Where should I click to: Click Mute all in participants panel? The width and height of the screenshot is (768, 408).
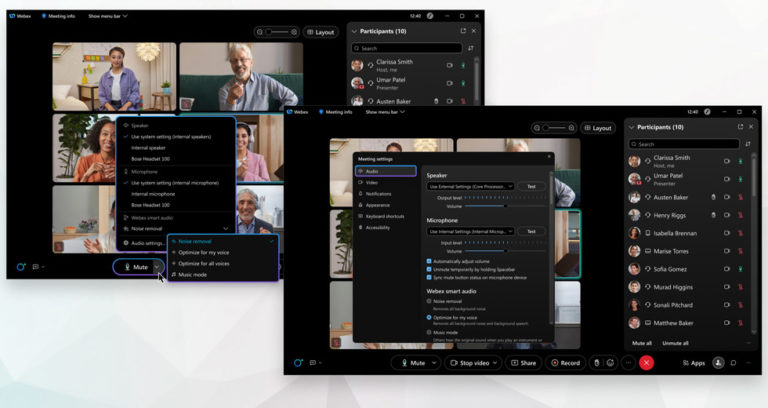pyautogui.click(x=642, y=343)
